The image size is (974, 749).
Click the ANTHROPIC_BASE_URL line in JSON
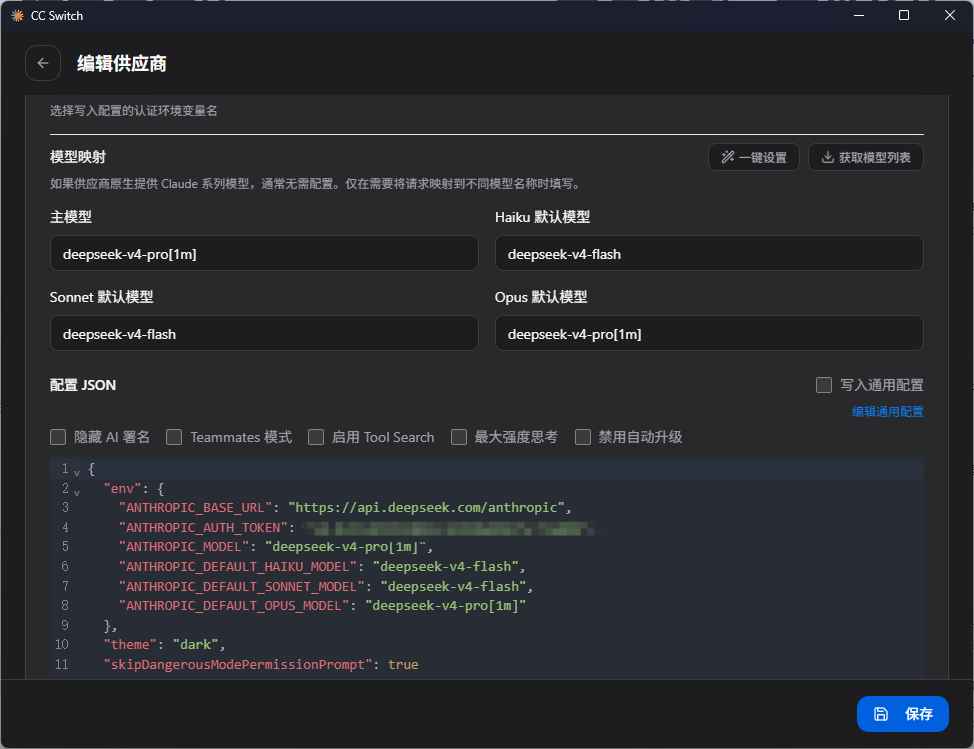[x=345, y=508]
